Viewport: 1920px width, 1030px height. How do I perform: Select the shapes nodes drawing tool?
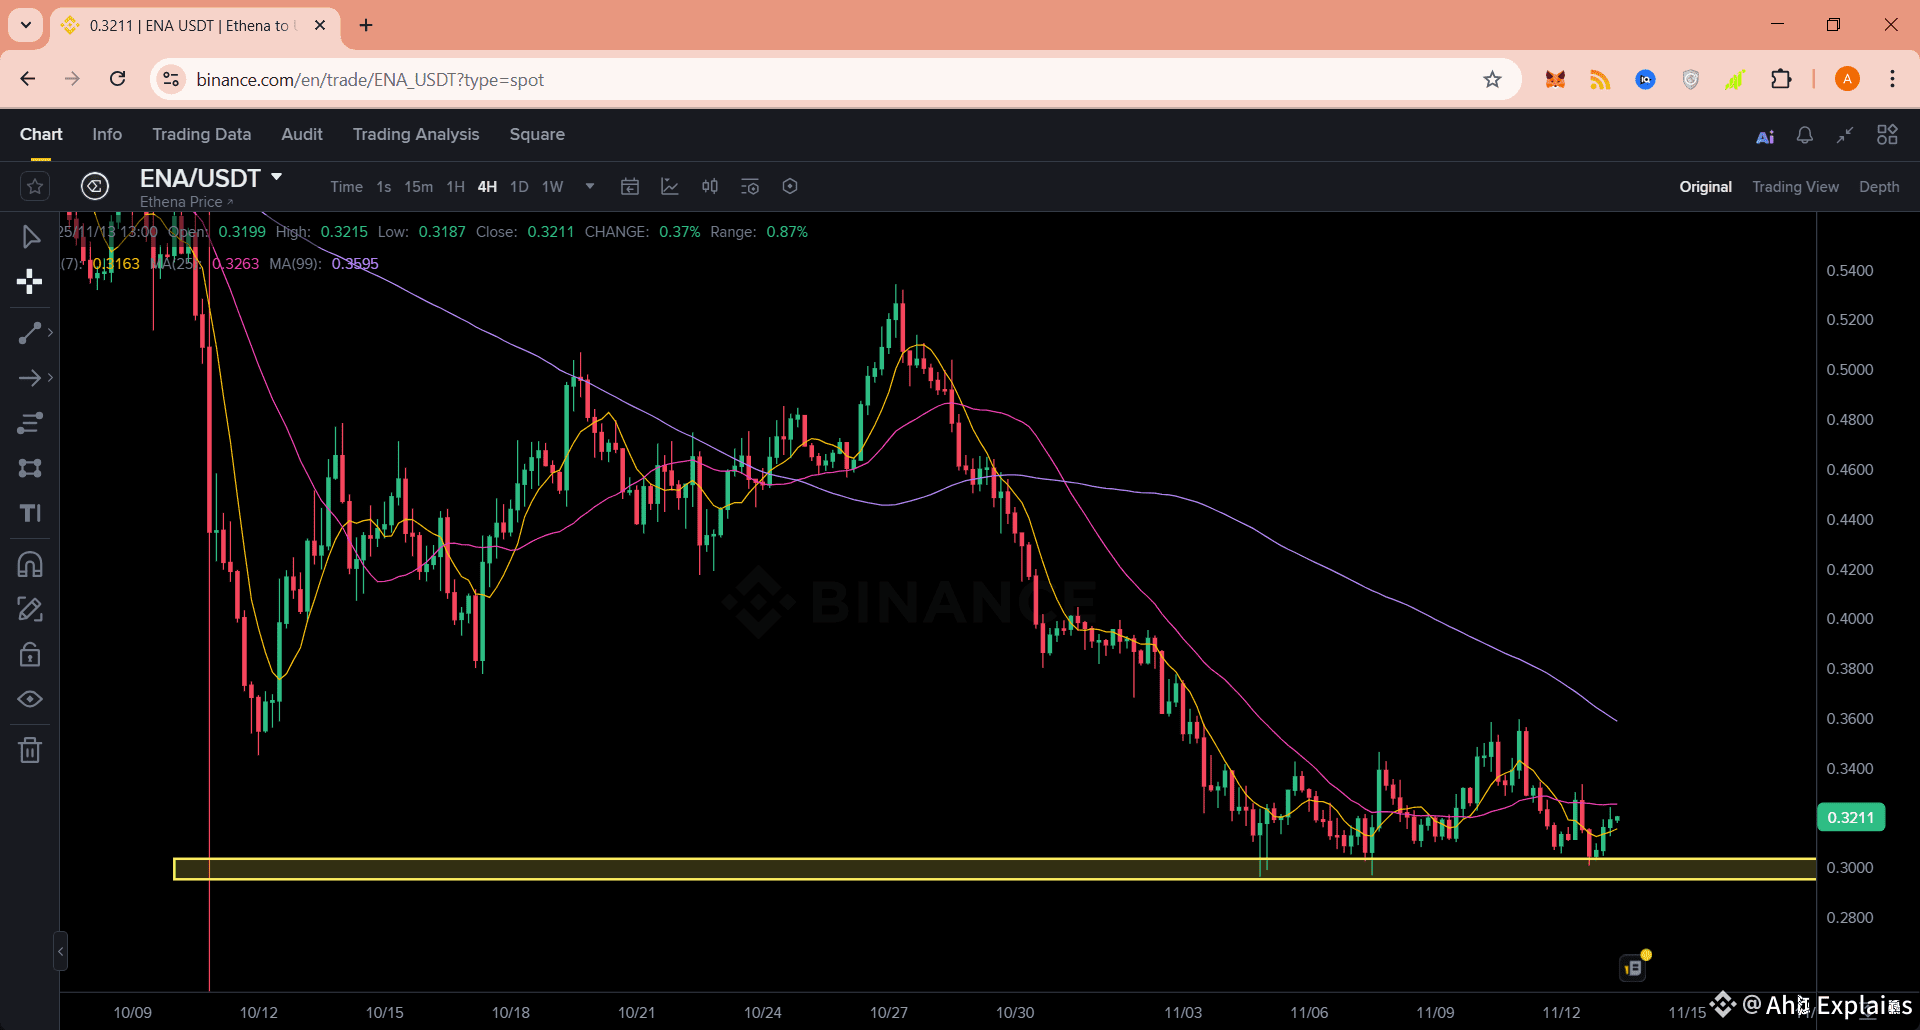pos(30,468)
